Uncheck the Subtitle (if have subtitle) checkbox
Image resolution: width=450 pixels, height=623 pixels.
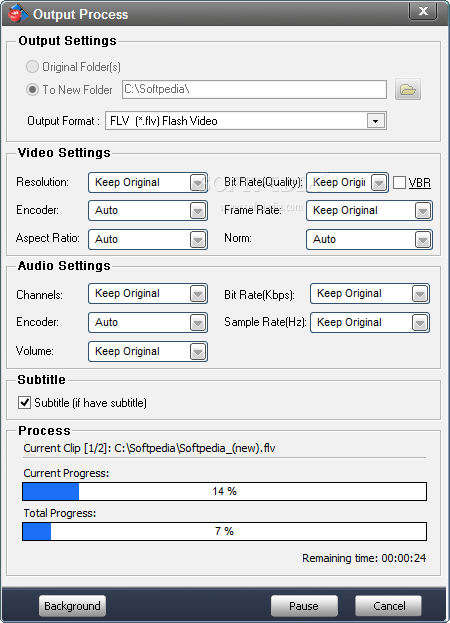click(24, 402)
